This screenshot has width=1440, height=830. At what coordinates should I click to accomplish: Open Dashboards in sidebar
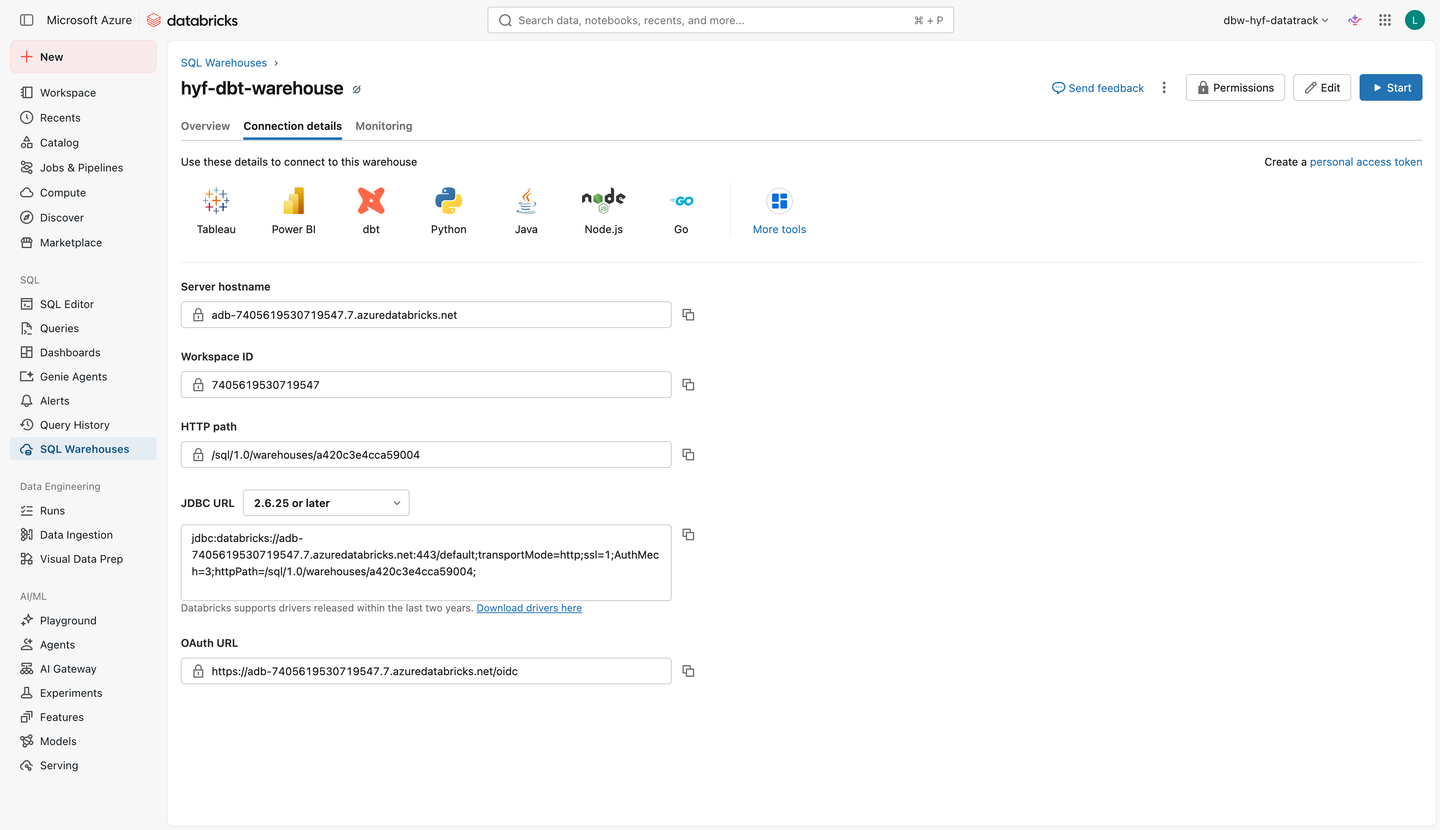83,352
